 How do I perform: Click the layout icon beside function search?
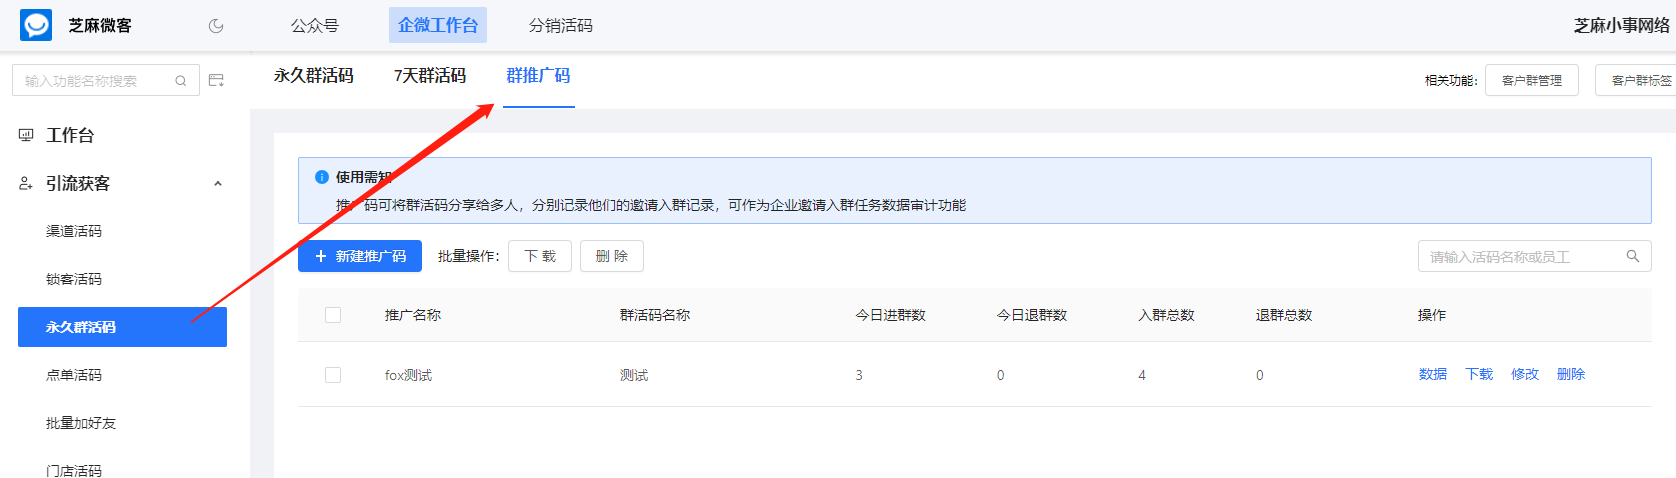(x=216, y=80)
